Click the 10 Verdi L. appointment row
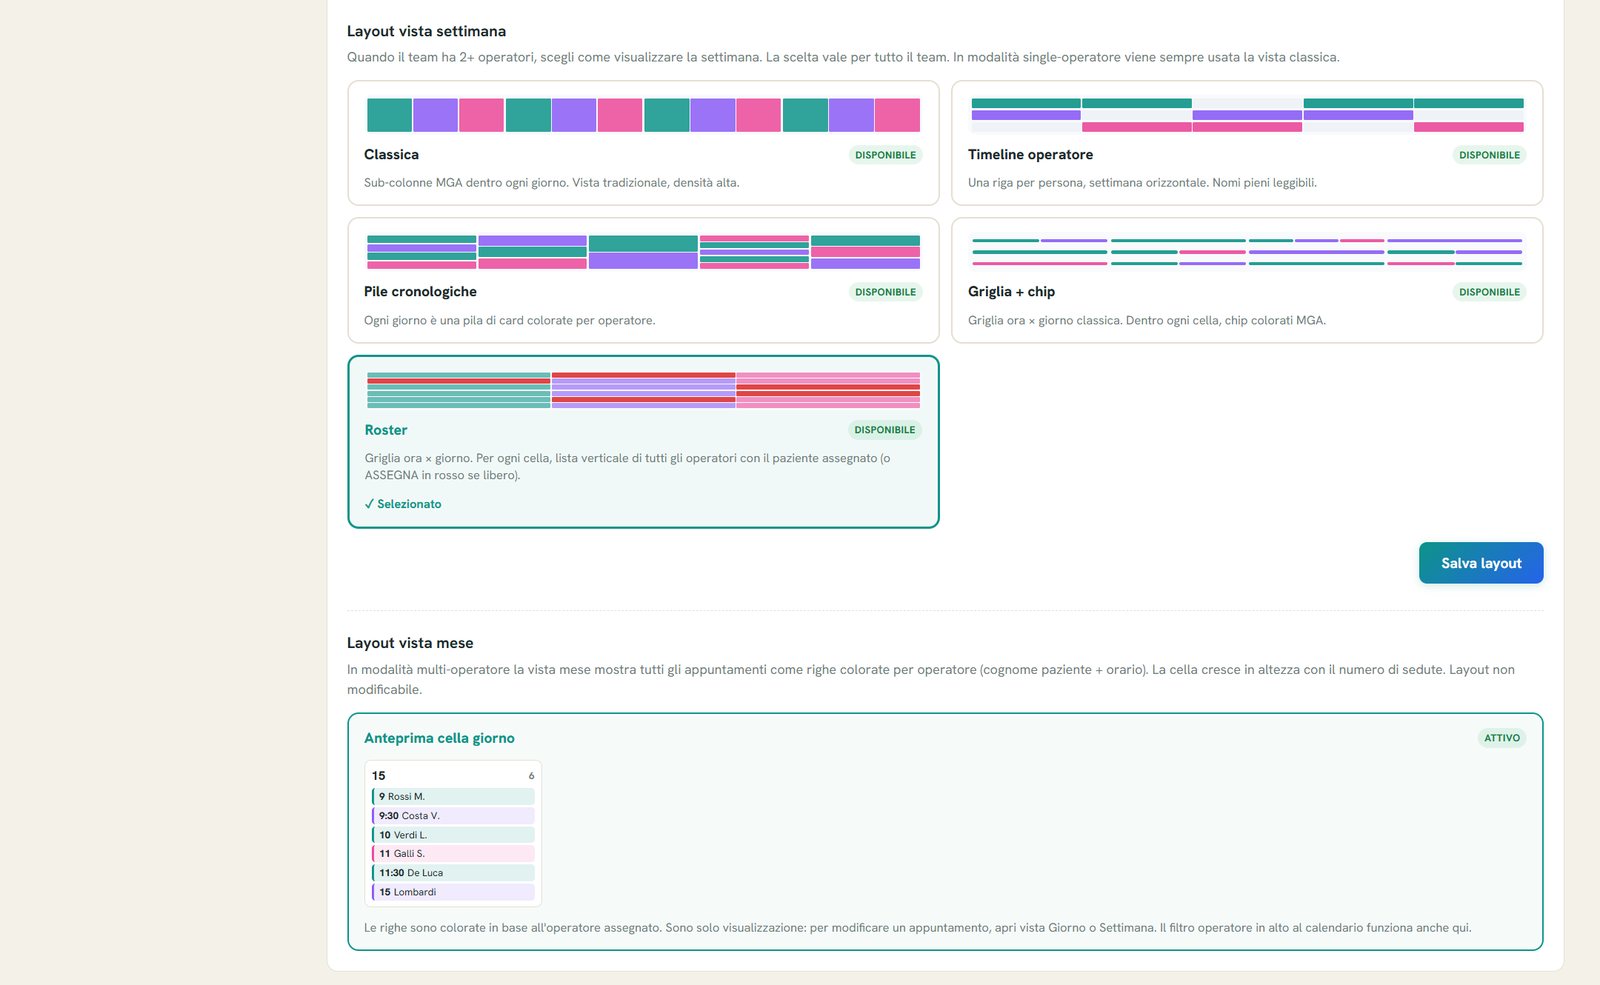Viewport: 1600px width, 985px height. [453, 835]
